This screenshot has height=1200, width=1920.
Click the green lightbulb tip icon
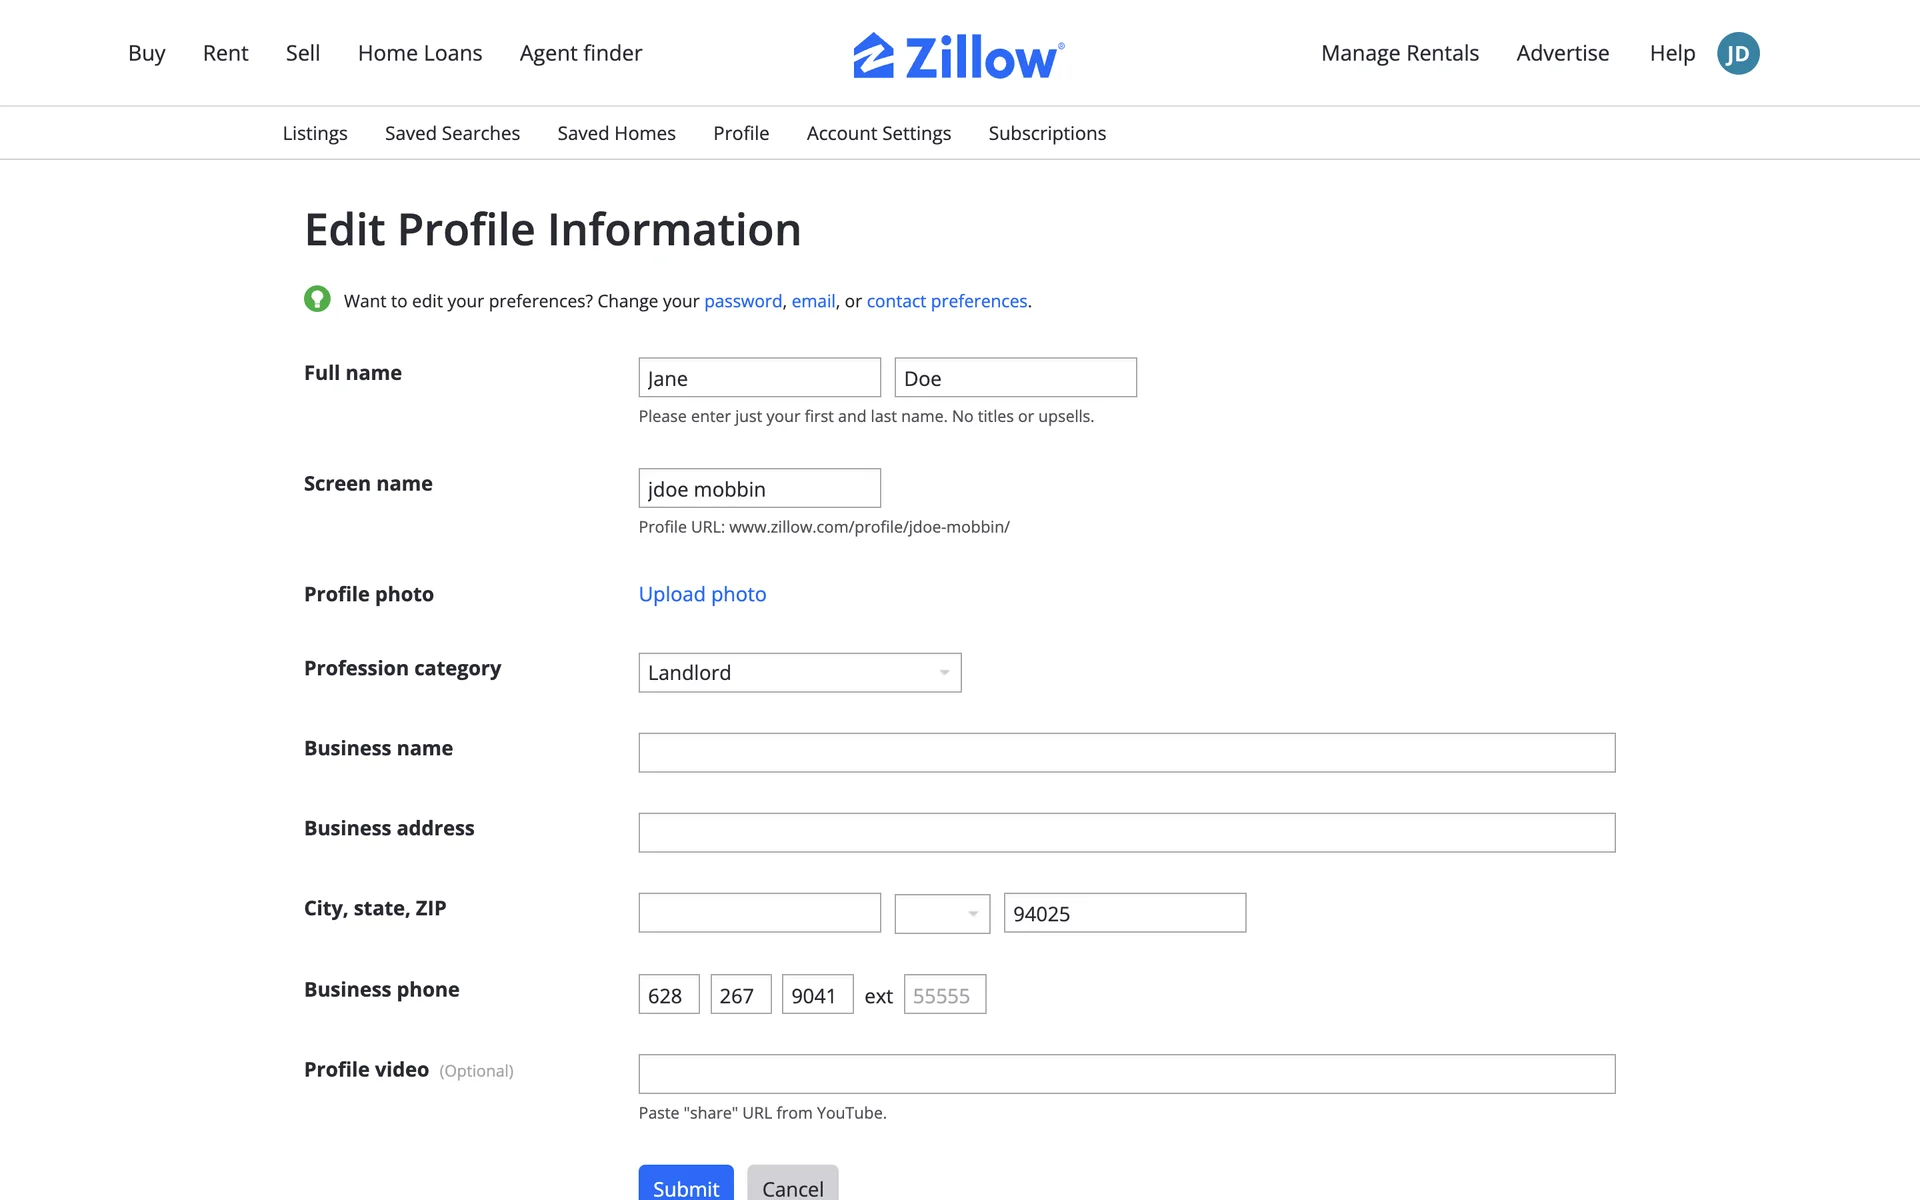pyautogui.click(x=317, y=299)
